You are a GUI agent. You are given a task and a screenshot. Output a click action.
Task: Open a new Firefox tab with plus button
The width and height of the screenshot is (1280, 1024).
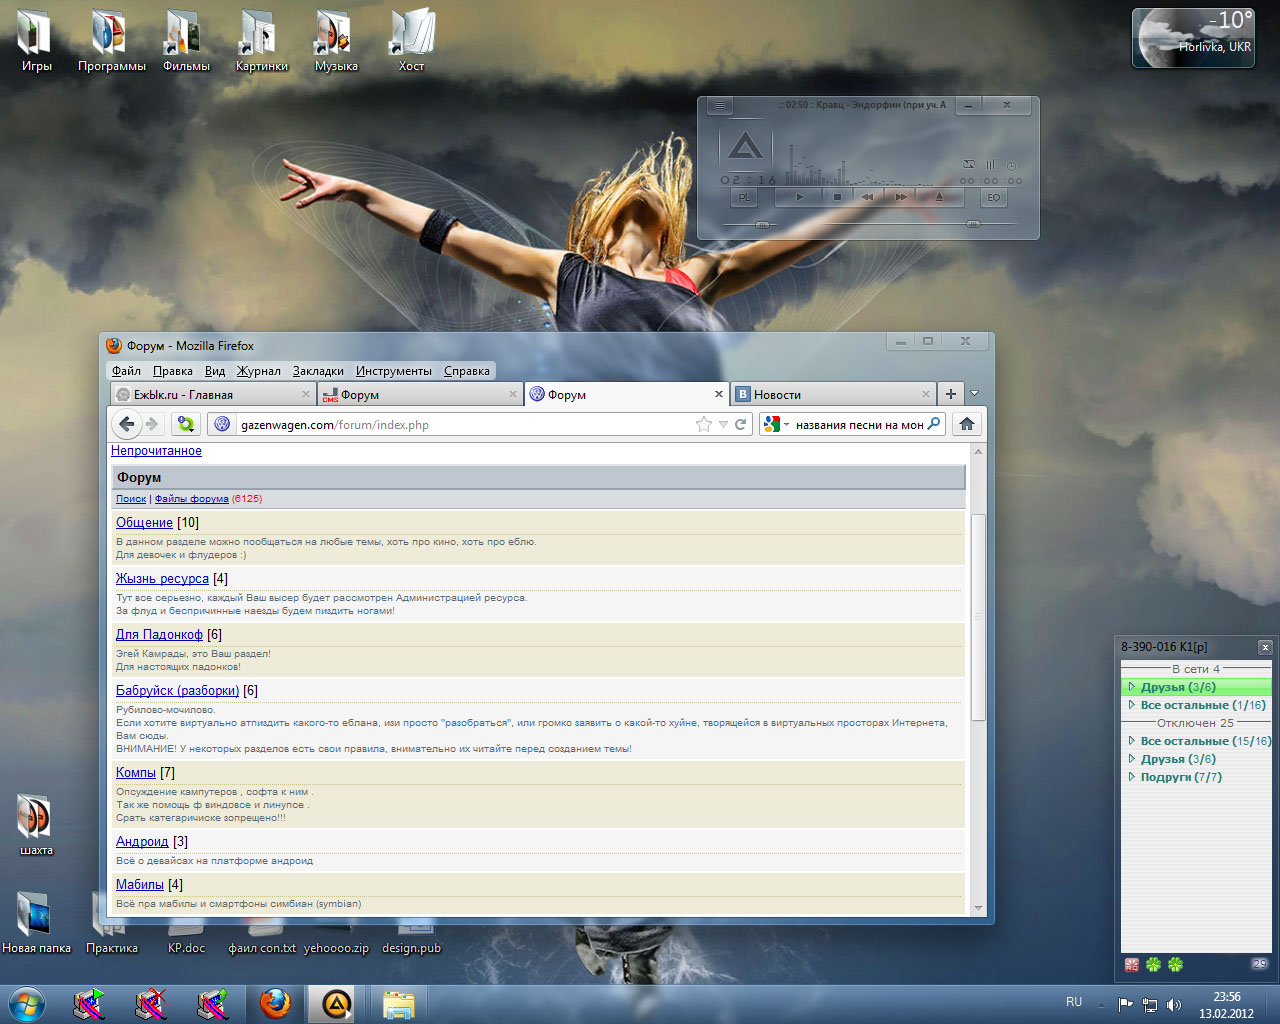pos(950,394)
